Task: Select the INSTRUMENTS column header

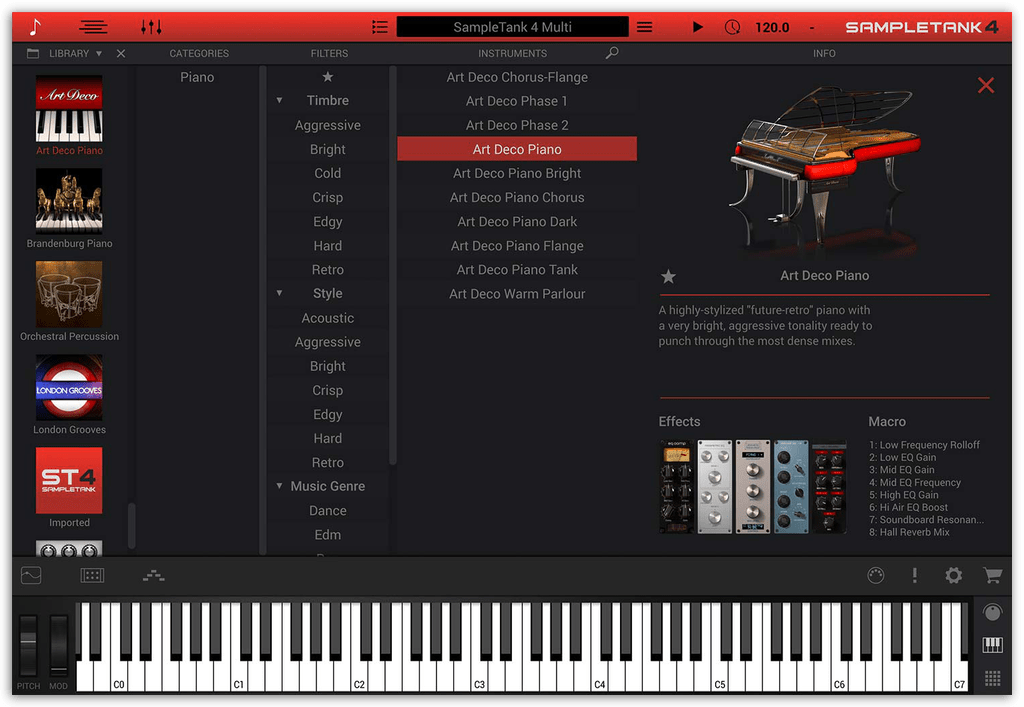Action: pos(513,54)
